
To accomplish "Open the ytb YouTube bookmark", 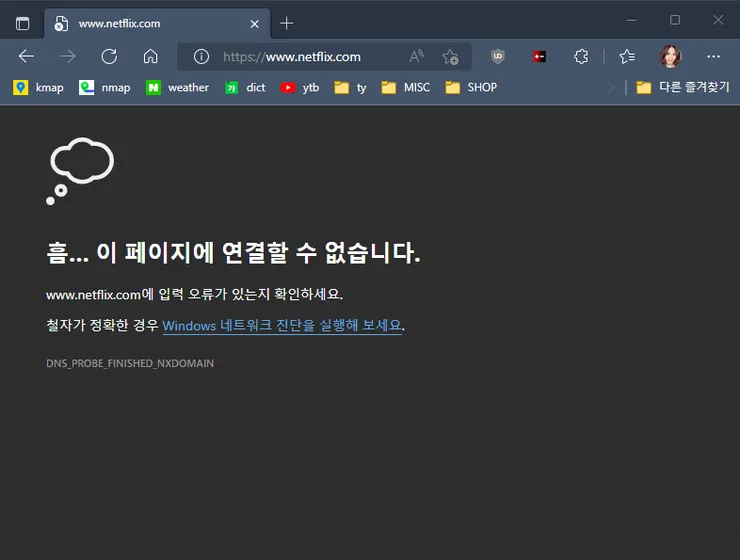I will (300, 87).
